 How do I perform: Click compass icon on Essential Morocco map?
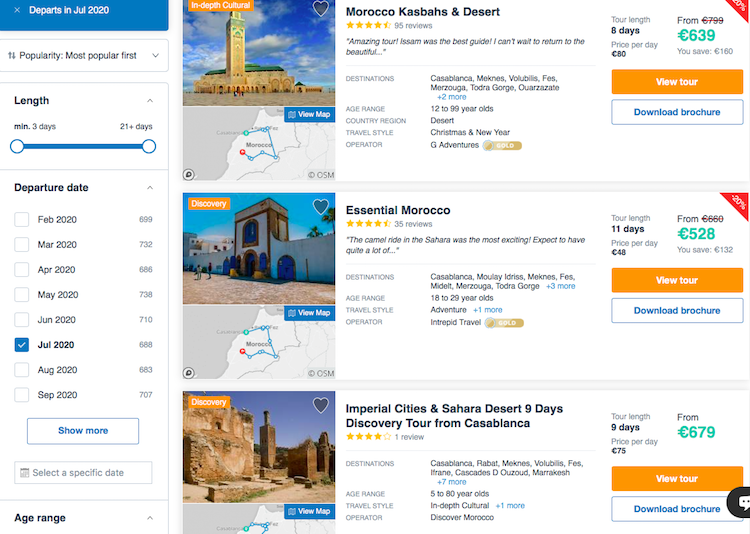pyautogui.click(x=189, y=373)
